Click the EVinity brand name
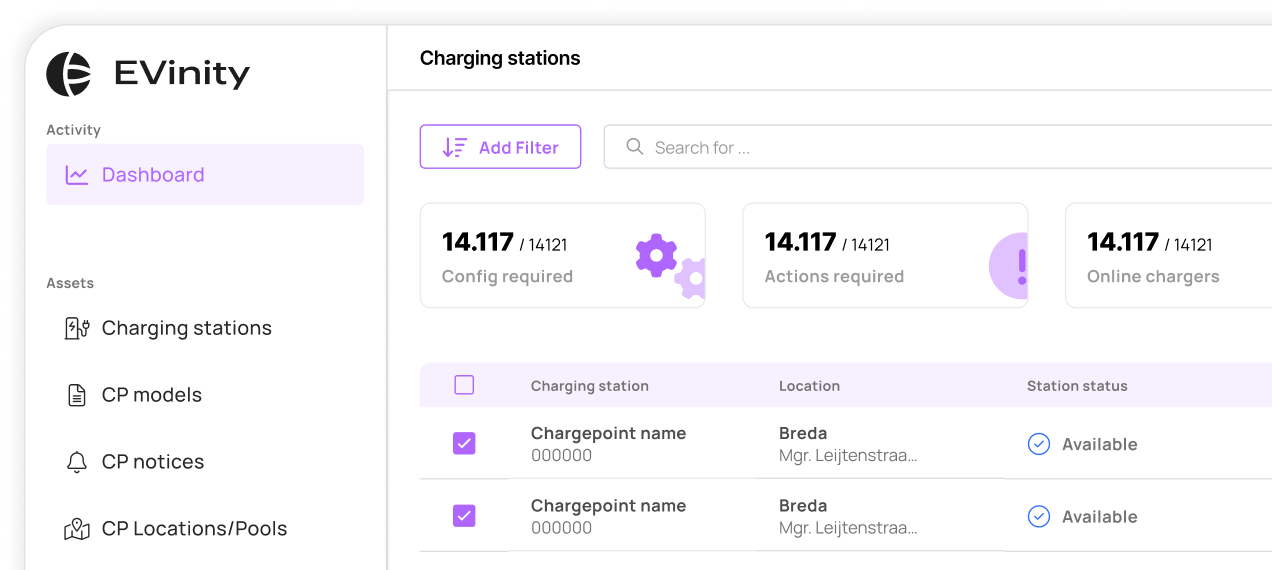The width and height of the screenshot is (1272, 570). [182, 74]
